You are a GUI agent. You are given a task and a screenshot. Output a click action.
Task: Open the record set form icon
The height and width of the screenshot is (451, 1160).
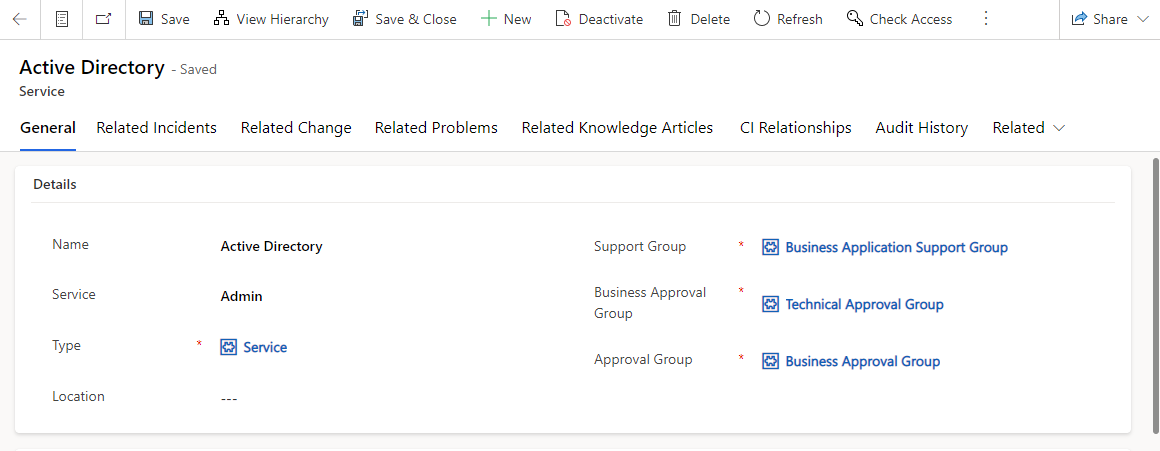[62, 19]
